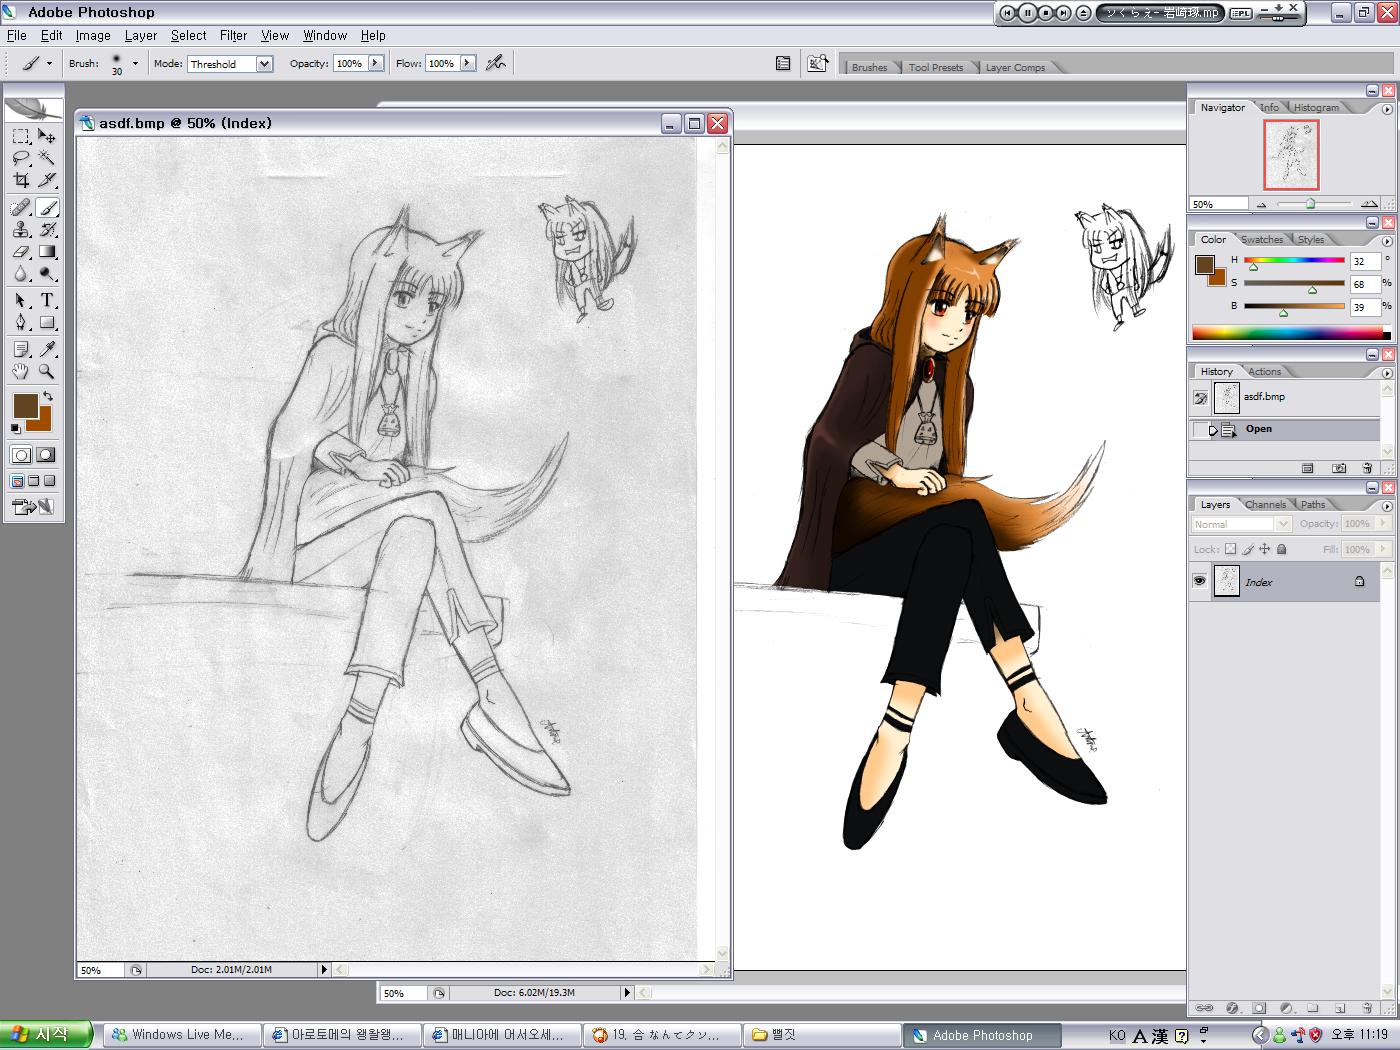Switch to the Swatches tab
This screenshot has height=1050, width=1400.
pos(1262,239)
